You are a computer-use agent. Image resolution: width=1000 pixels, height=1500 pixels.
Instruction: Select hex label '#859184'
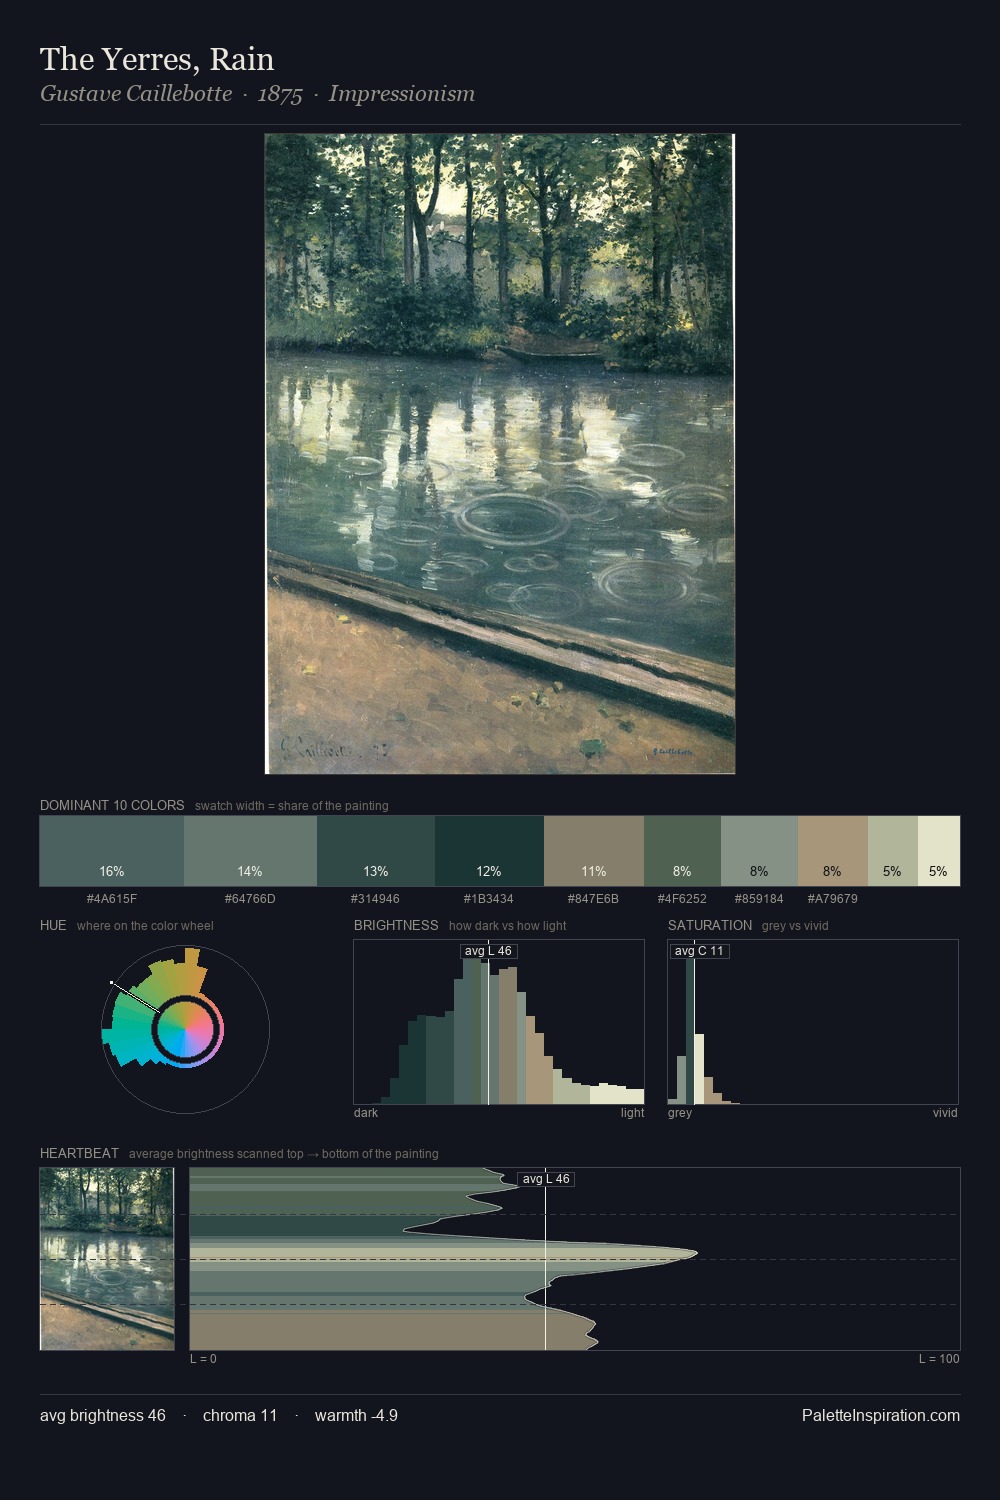[x=759, y=899]
